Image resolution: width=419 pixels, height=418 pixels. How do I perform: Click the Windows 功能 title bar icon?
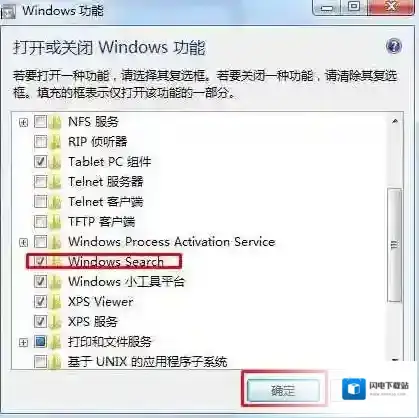pyautogui.click(x=8, y=11)
